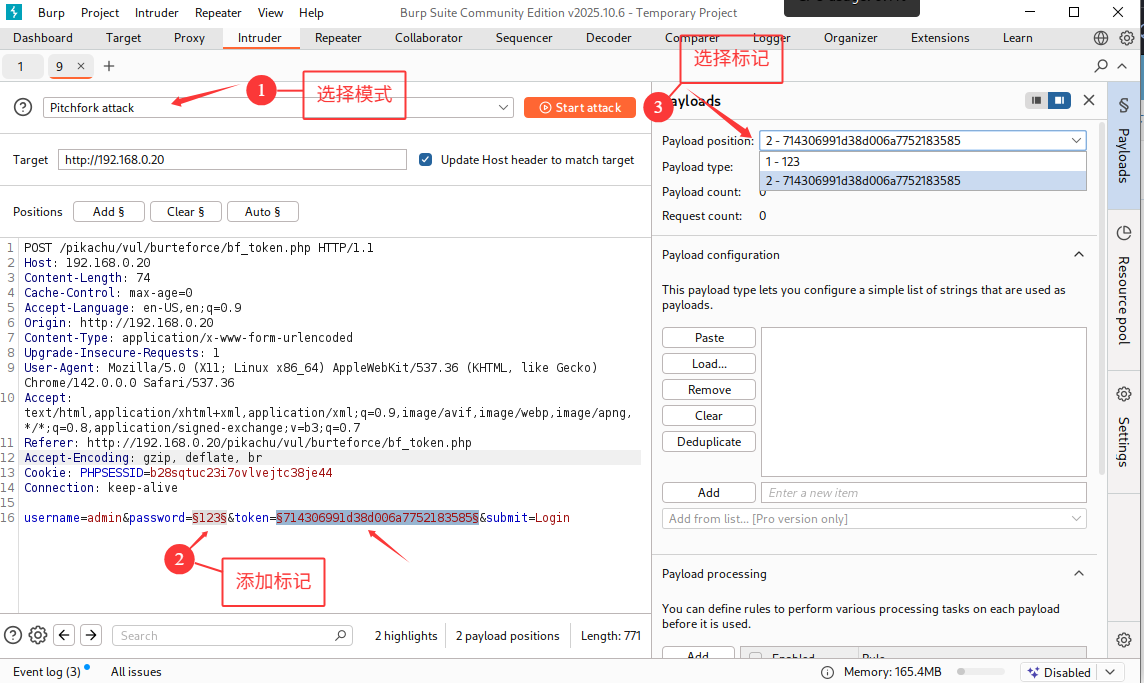Click the memory usage indicator bar

(981, 671)
